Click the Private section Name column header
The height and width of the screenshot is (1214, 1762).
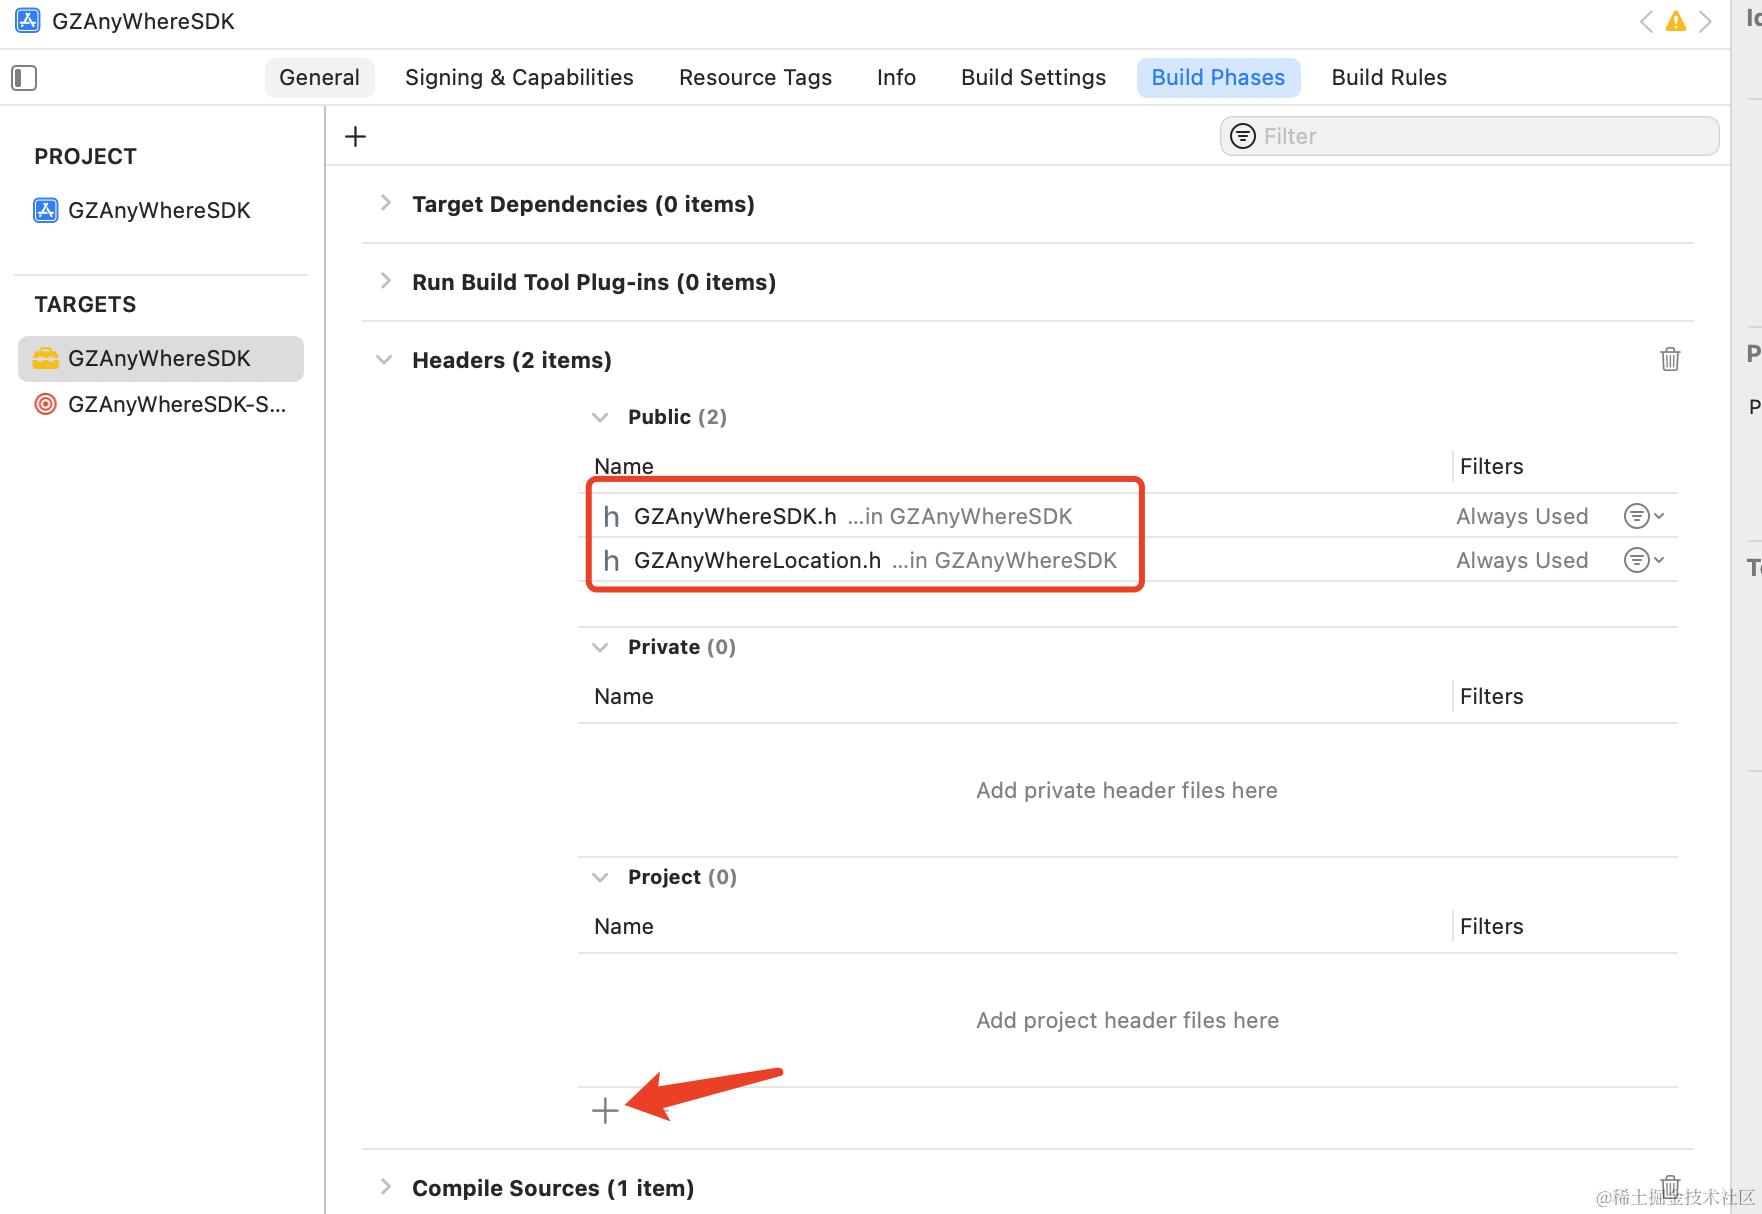(x=624, y=696)
